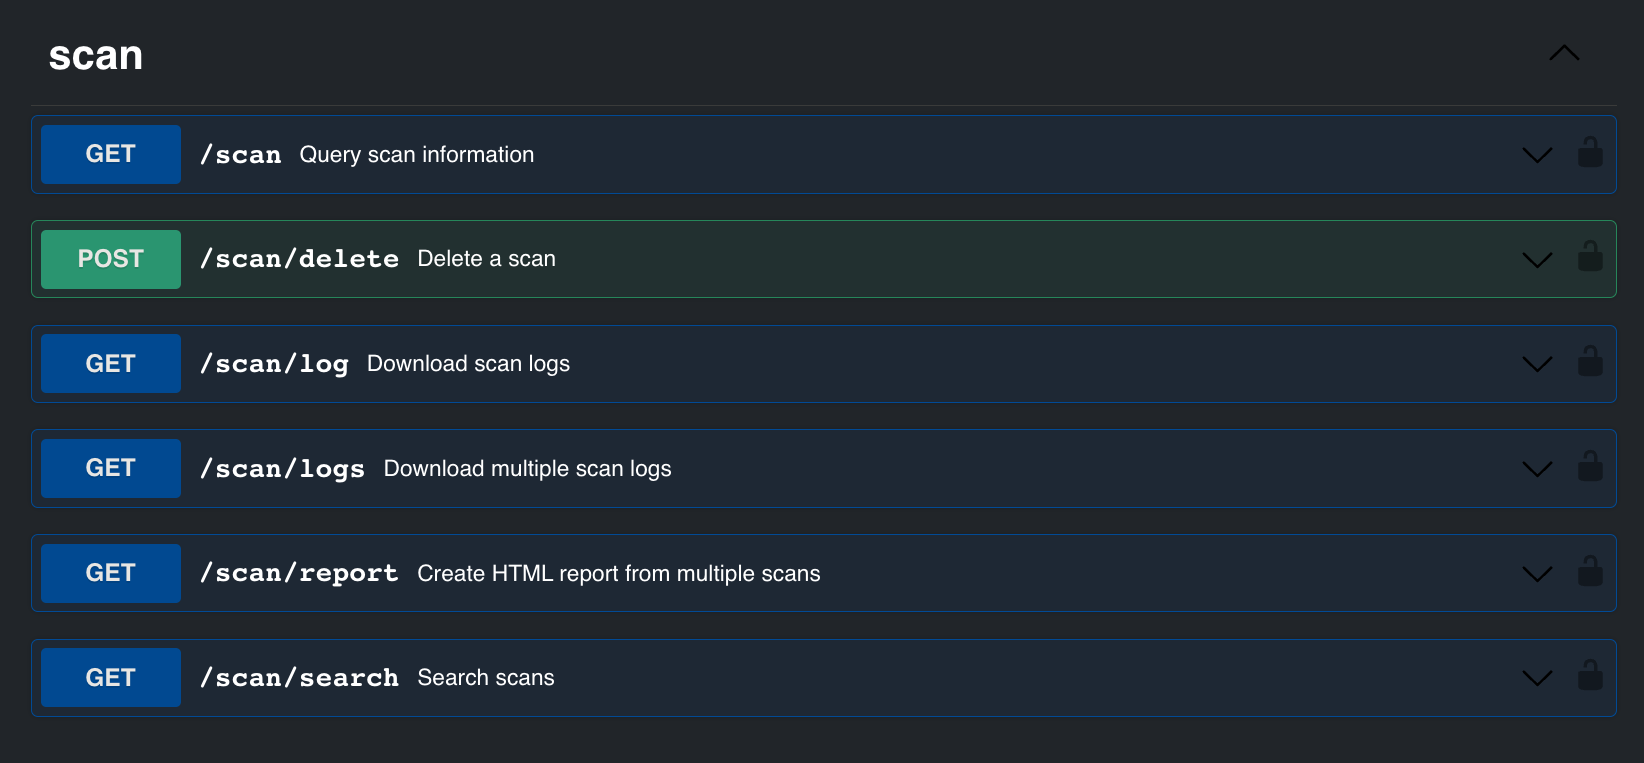Viewport: 1644px width, 763px height.
Task: Click the 'Delete a scan' description
Action: pyautogui.click(x=486, y=259)
